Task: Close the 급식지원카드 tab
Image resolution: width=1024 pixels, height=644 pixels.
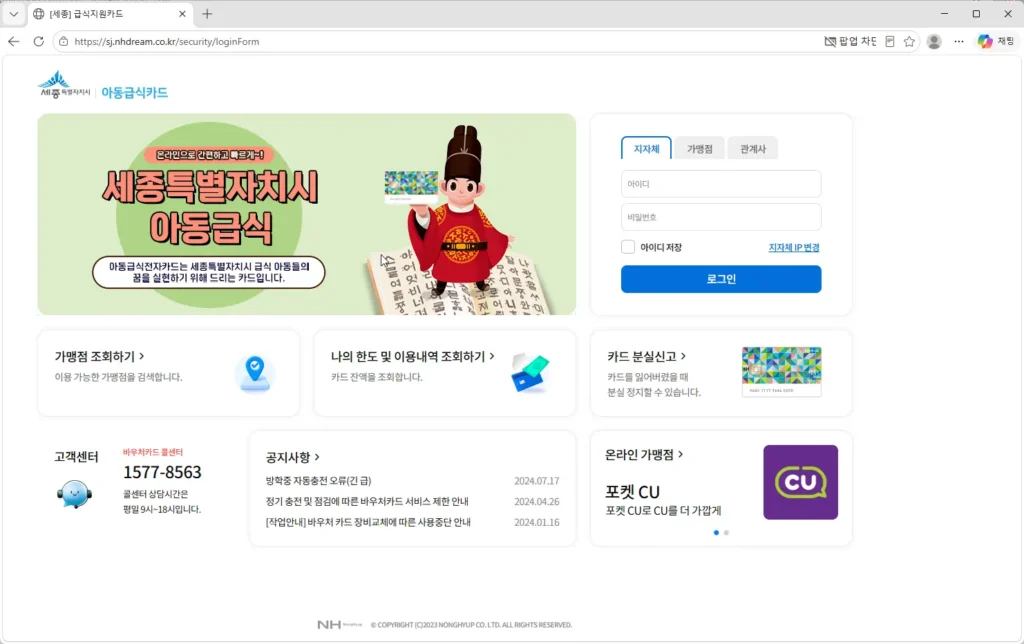Action: point(182,14)
